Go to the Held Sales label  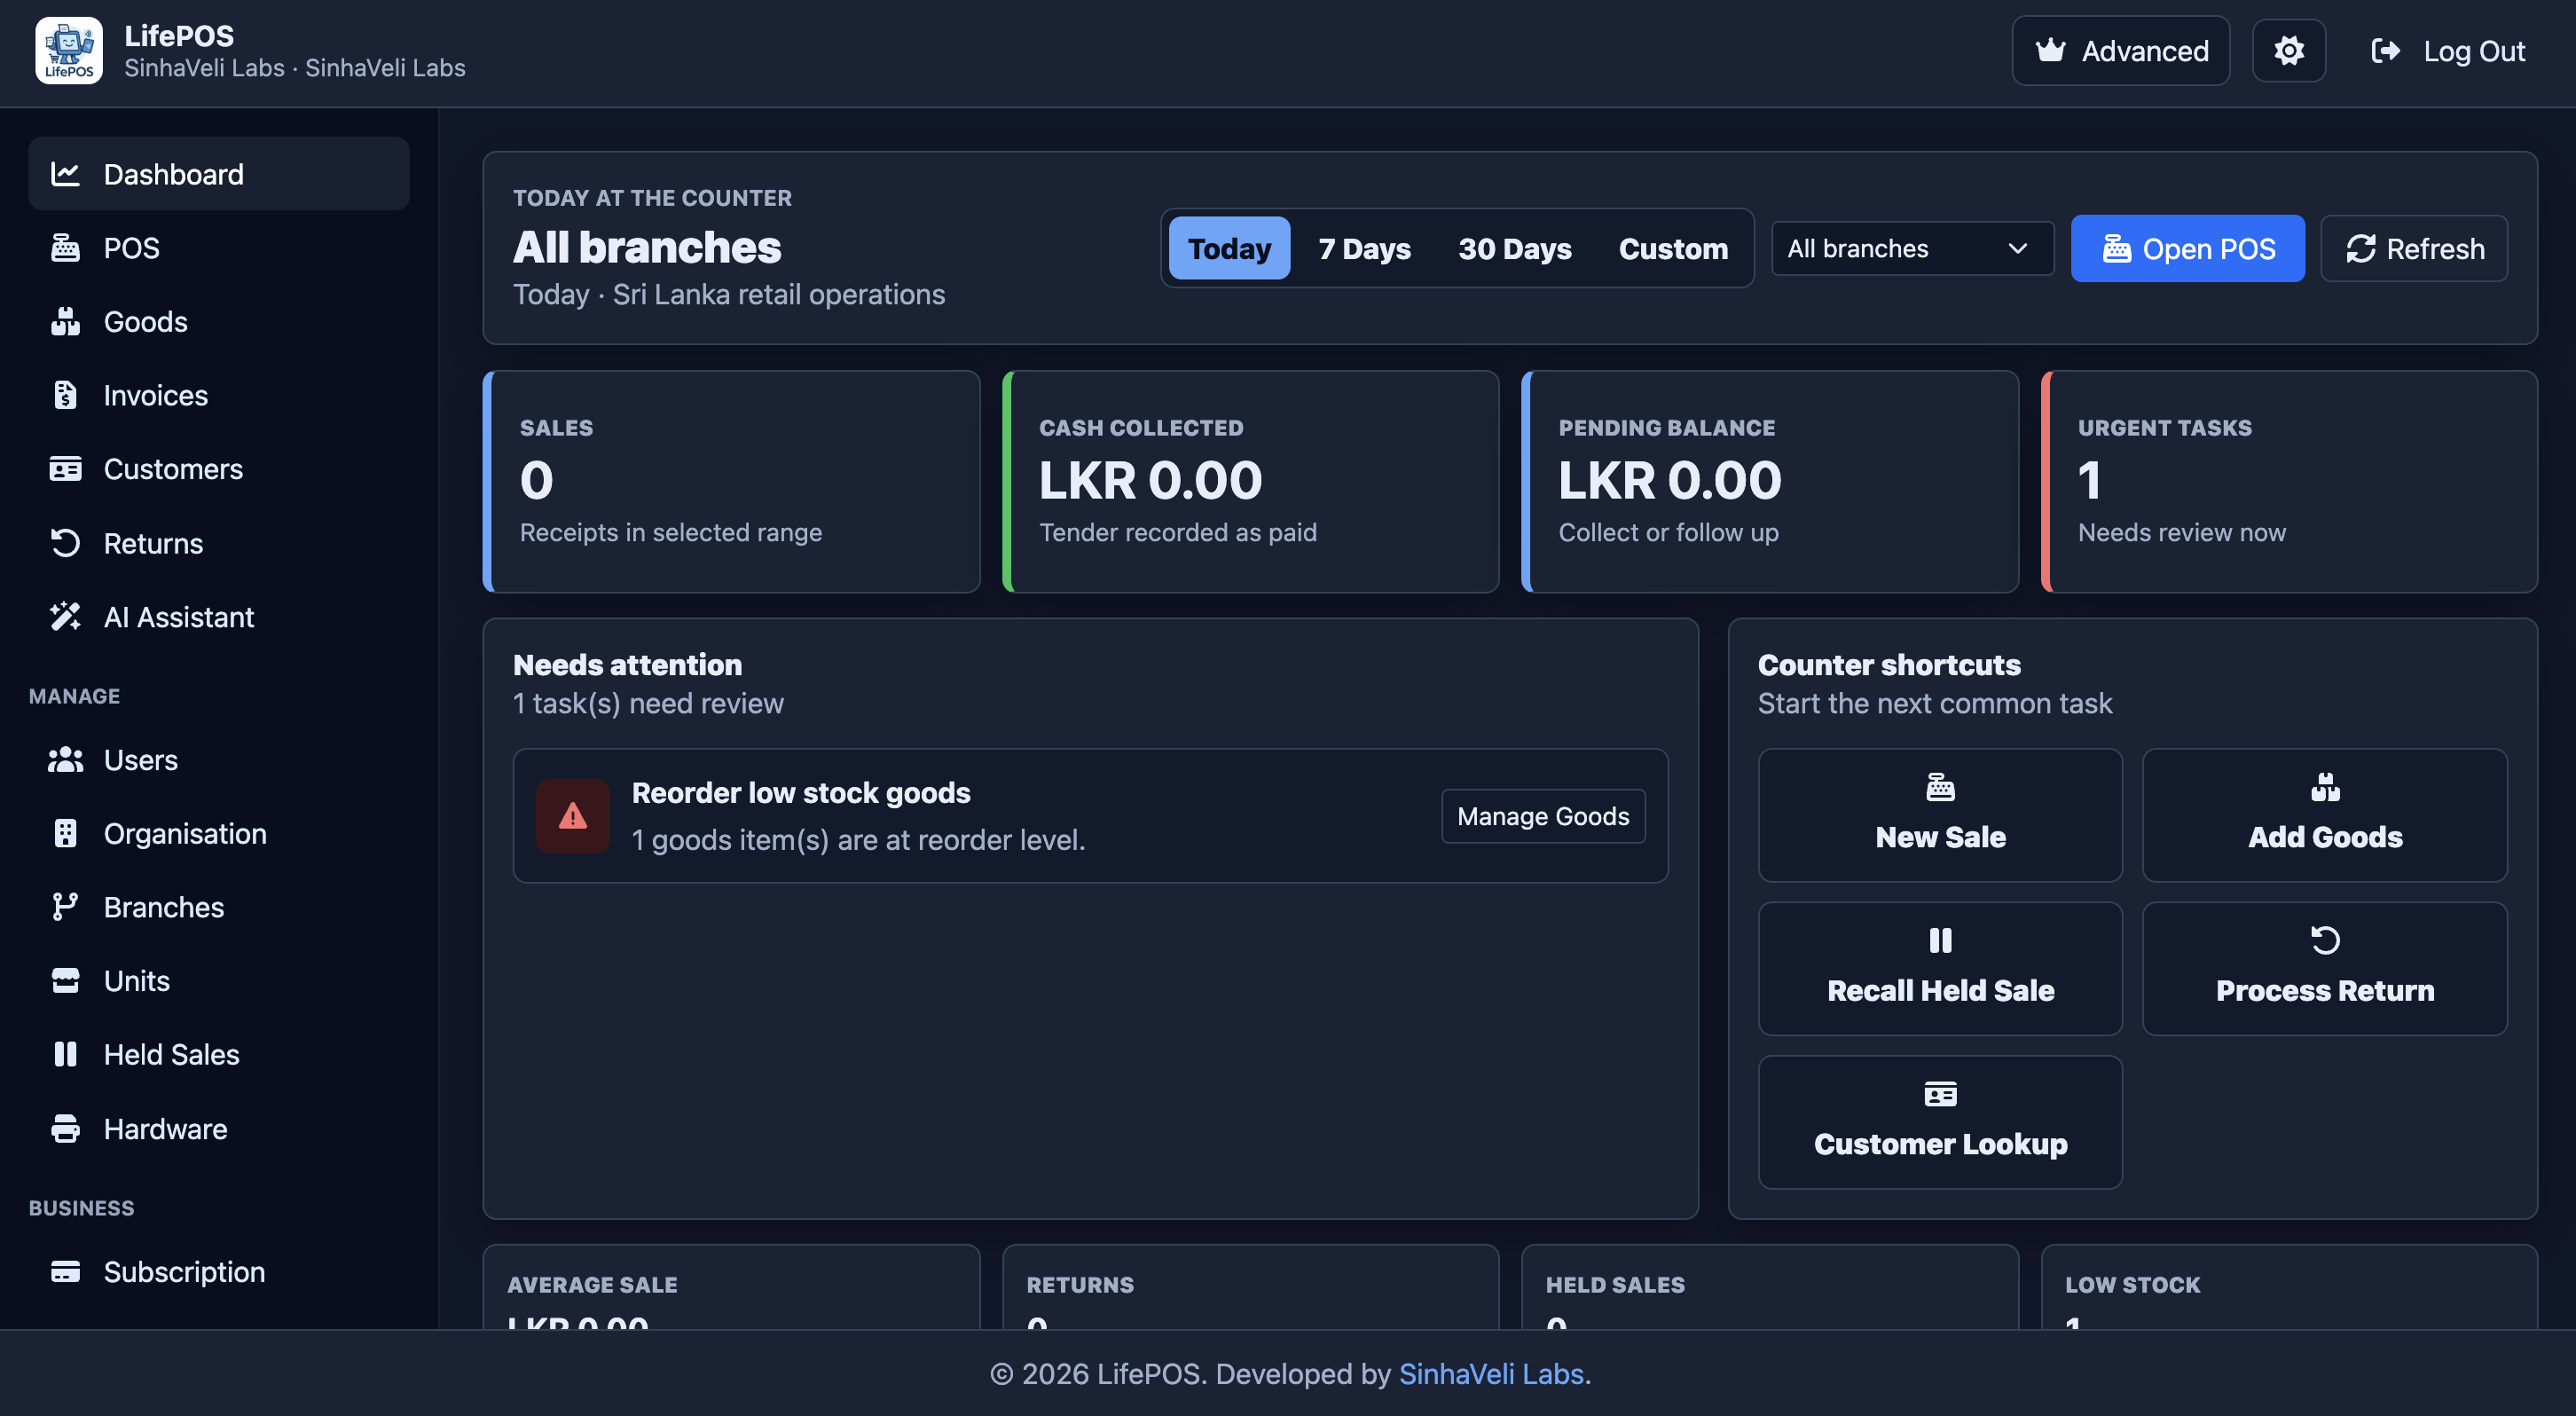click(172, 1054)
